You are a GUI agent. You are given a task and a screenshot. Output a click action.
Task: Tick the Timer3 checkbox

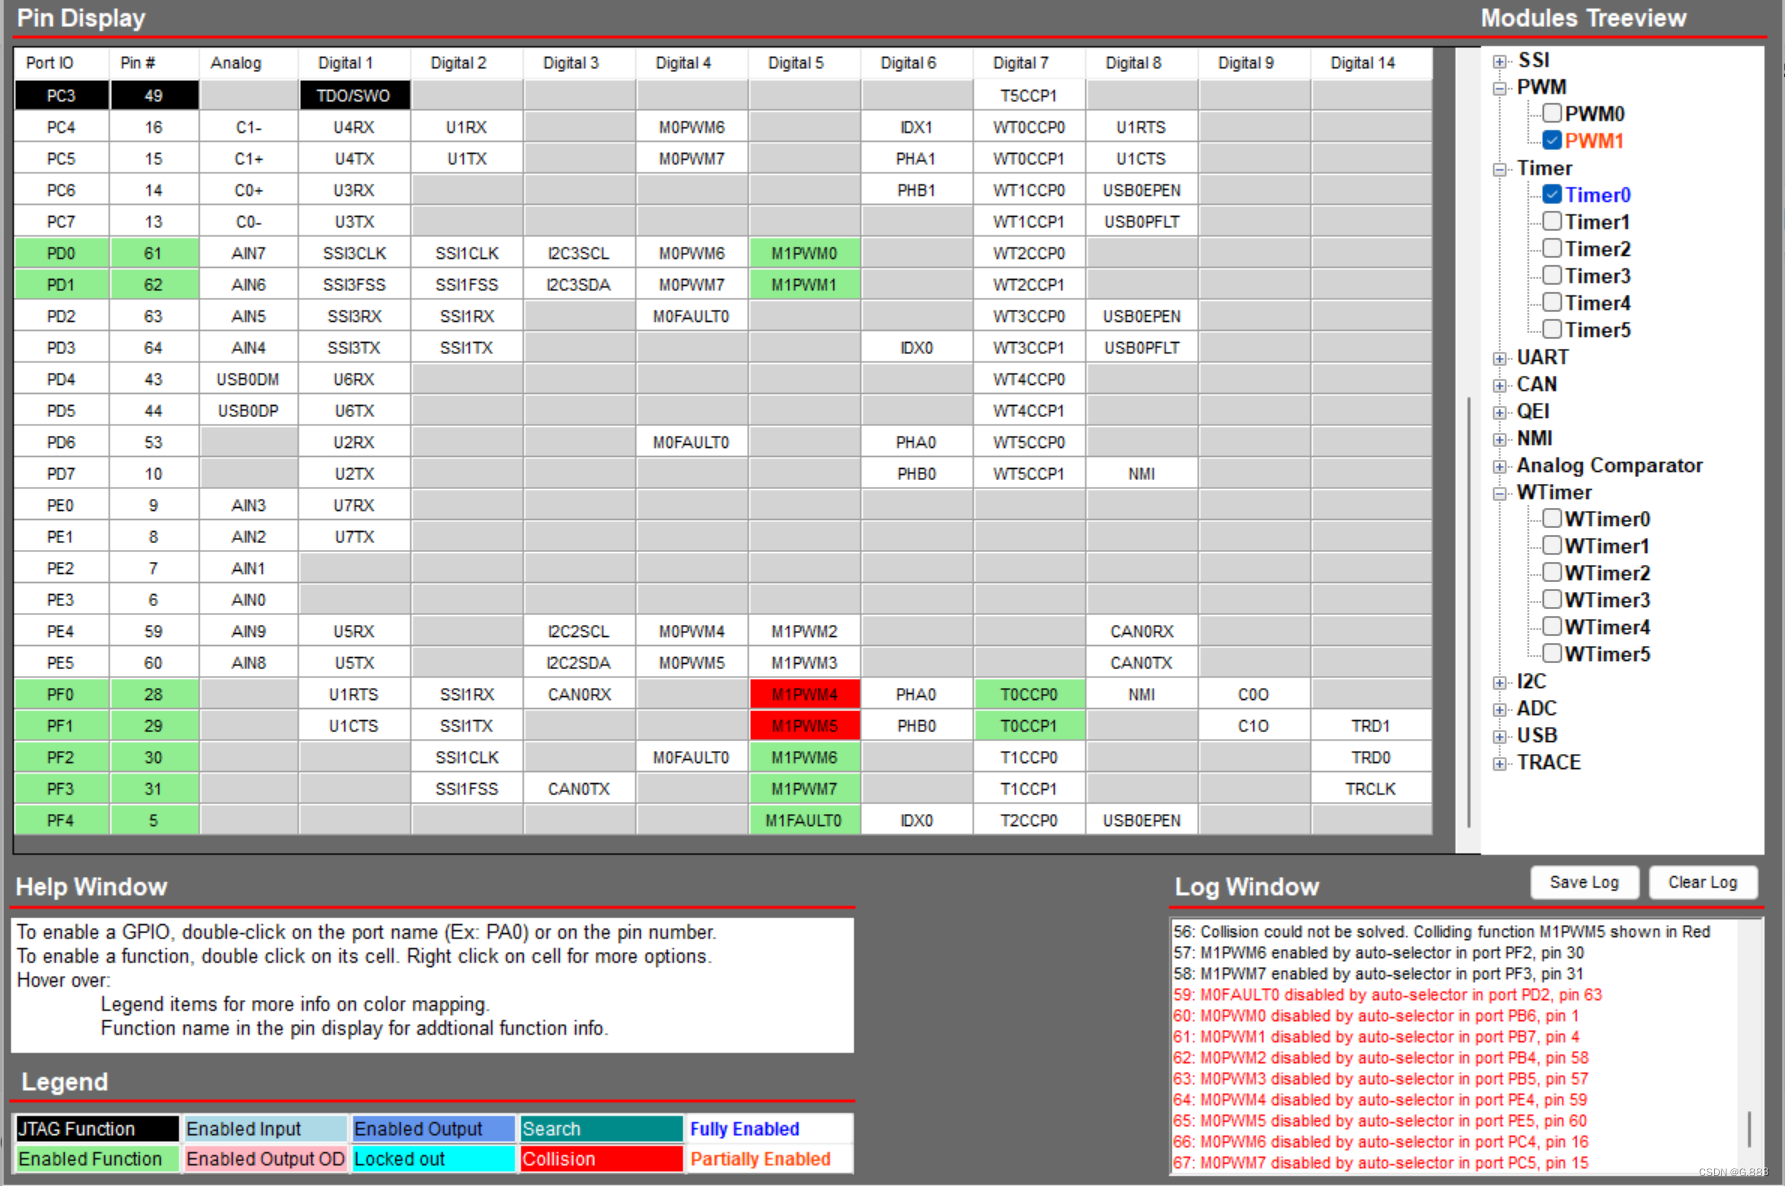click(x=1552, y=275)
